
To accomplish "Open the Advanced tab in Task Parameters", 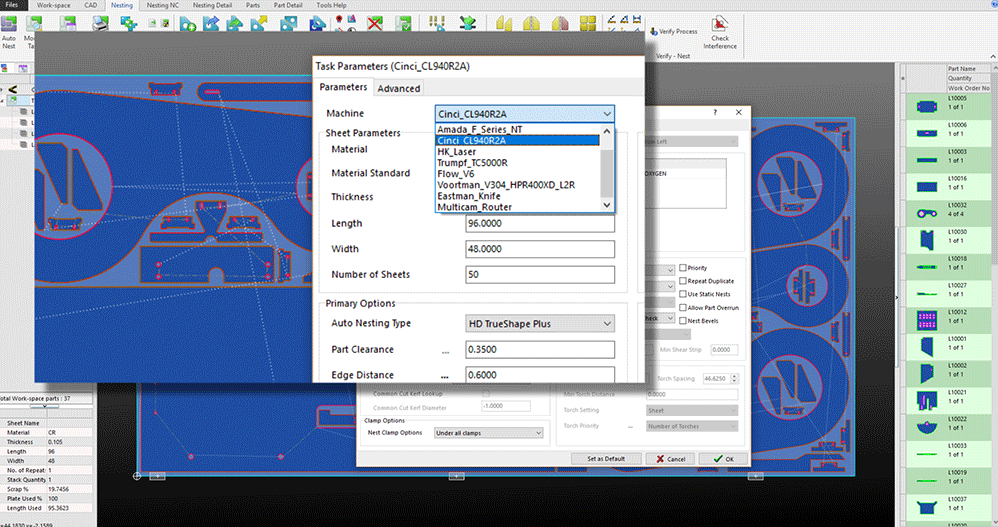I will (398, 88).
